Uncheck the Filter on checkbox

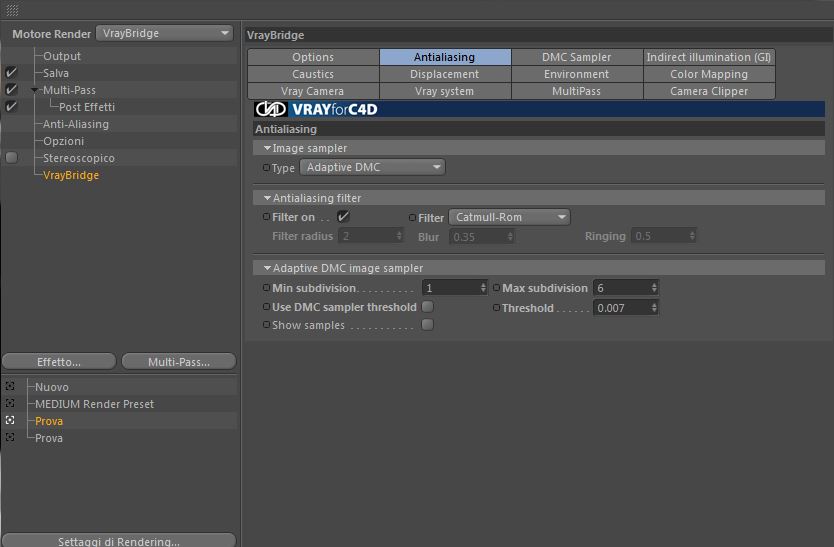343,216
